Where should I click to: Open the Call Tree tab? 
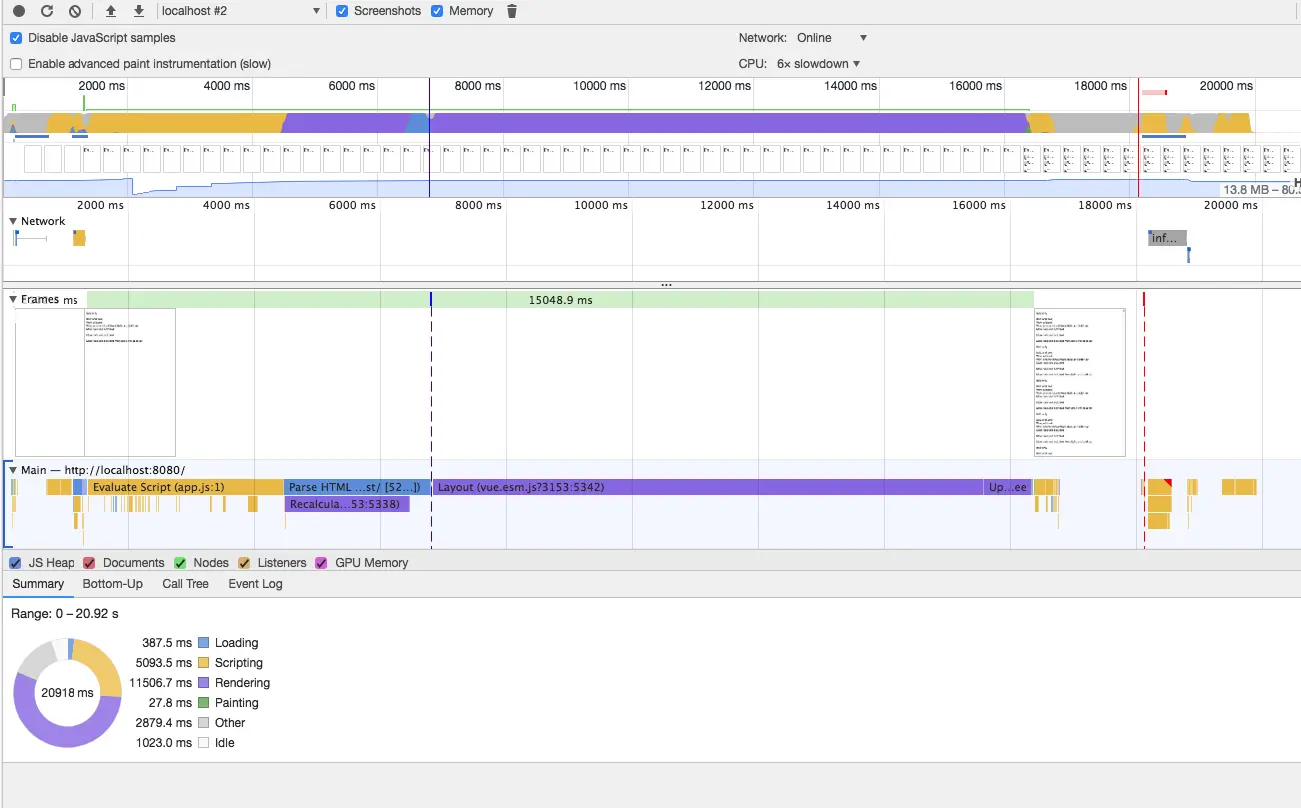click(x=185, y=584)
